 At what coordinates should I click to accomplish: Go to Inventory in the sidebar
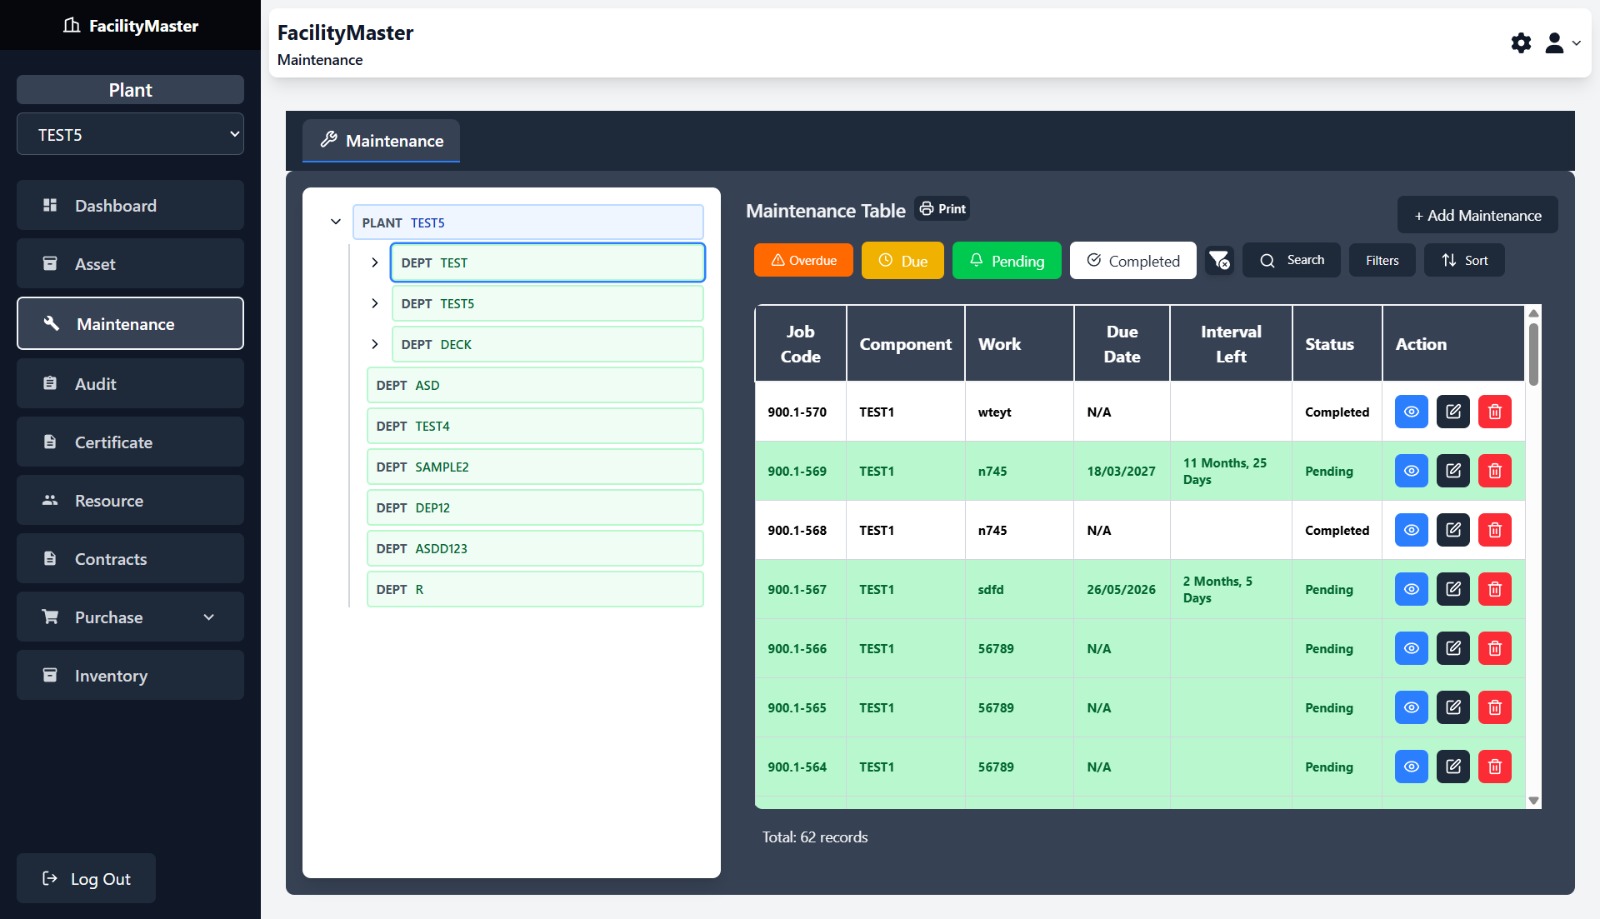(x=130, y=676)
